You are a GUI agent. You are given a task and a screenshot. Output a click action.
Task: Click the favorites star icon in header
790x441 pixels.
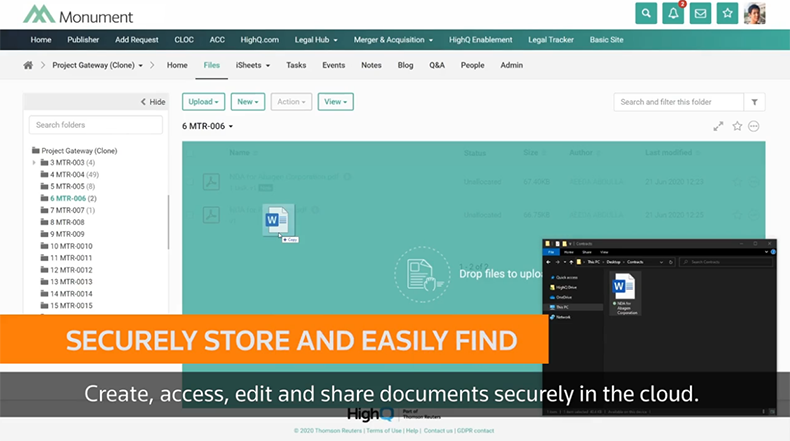click(728, 13)
